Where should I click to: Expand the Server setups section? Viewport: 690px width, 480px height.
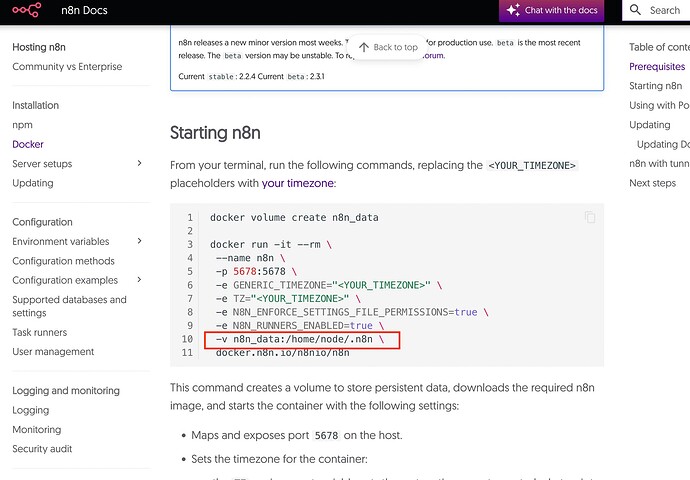(x=139, y=164)
